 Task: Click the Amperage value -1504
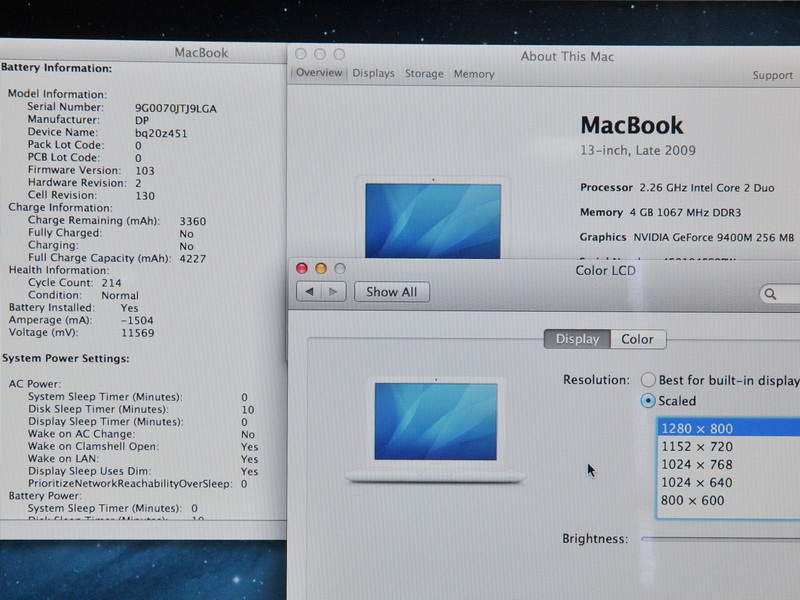click(x=137, y=320)
